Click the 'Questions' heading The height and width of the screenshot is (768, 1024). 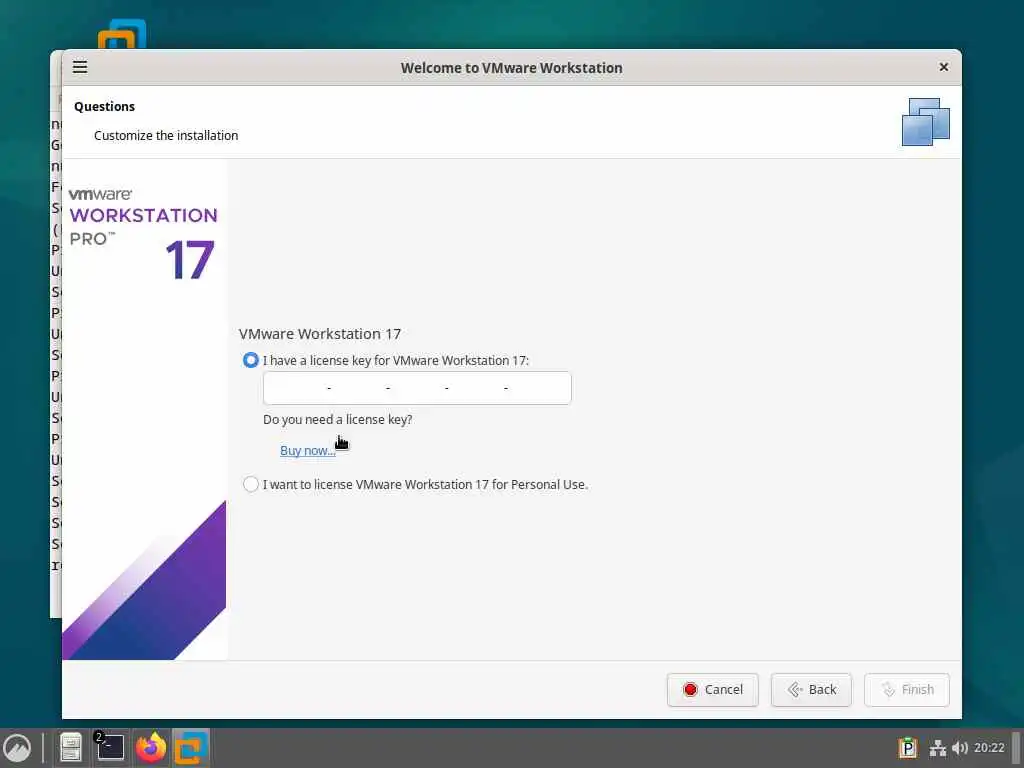104,106
